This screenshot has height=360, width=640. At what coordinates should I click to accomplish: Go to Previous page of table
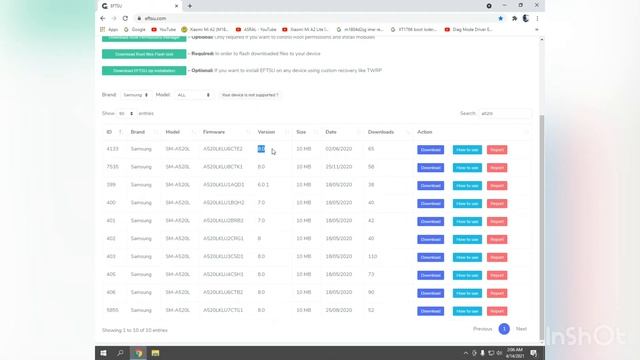point(482,329)
